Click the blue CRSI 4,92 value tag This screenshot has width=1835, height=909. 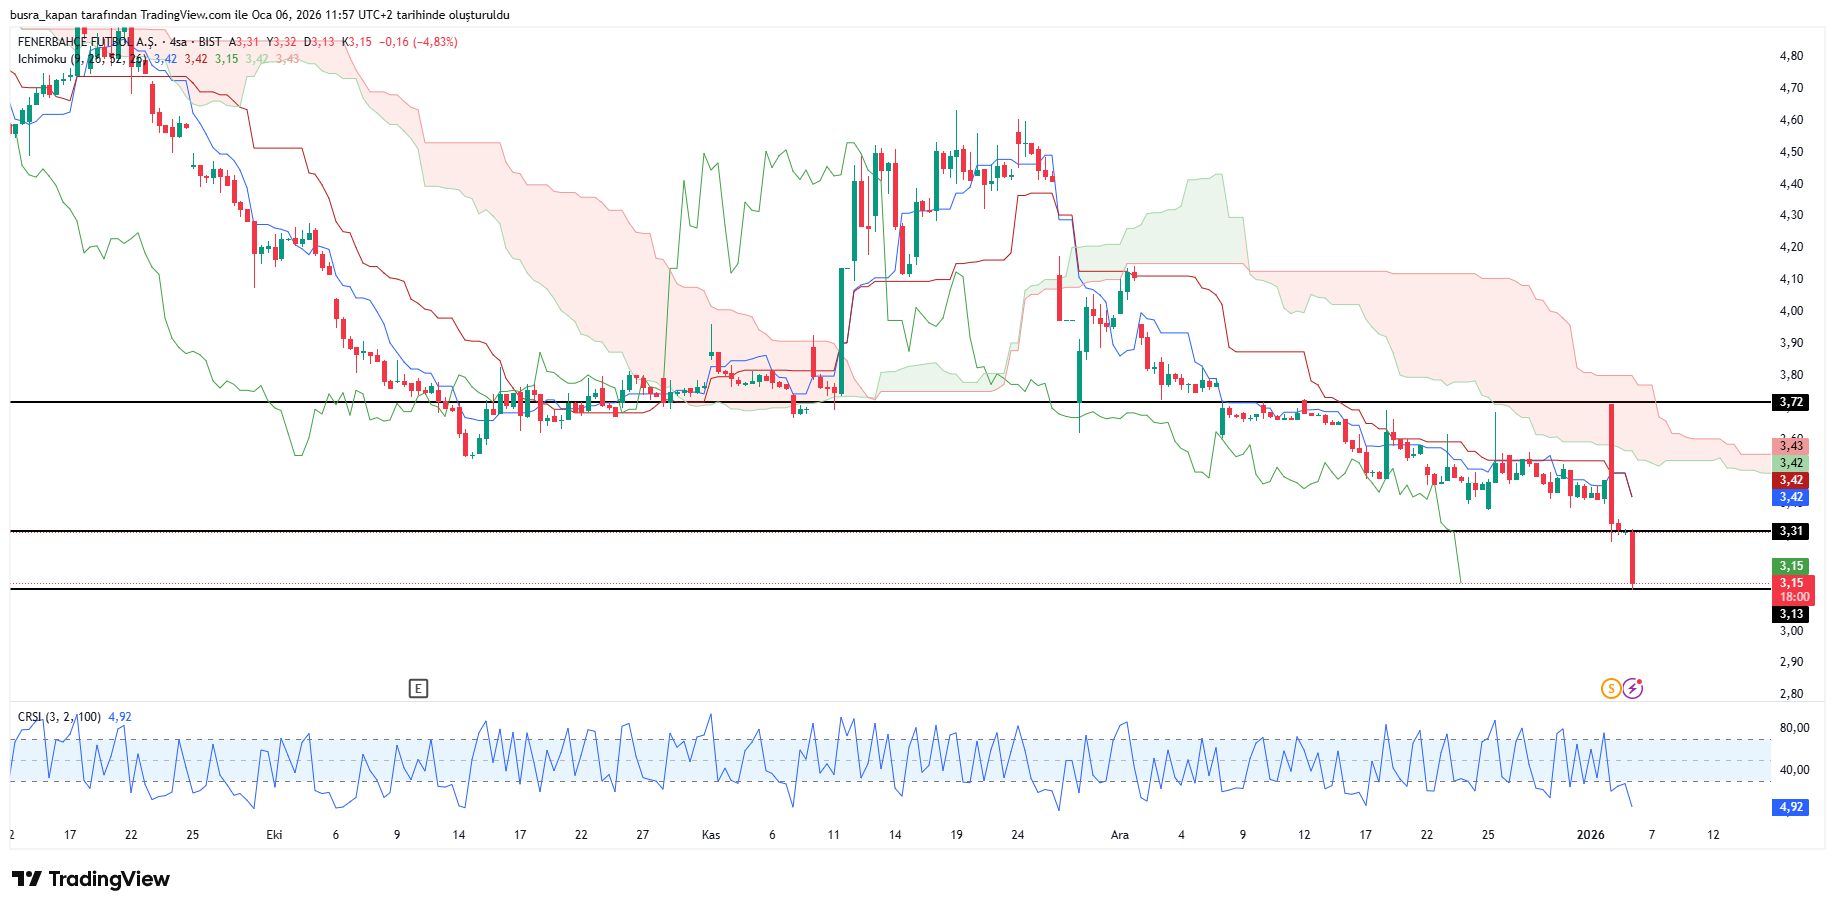pos(1790,807)
